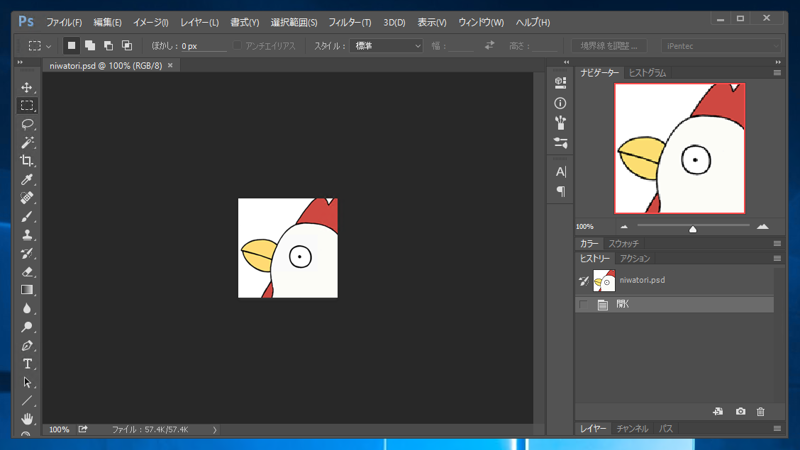Open the status bar info arrow menu
The width and height of the screenshot is (800, 450).
(x=215, y=430)
